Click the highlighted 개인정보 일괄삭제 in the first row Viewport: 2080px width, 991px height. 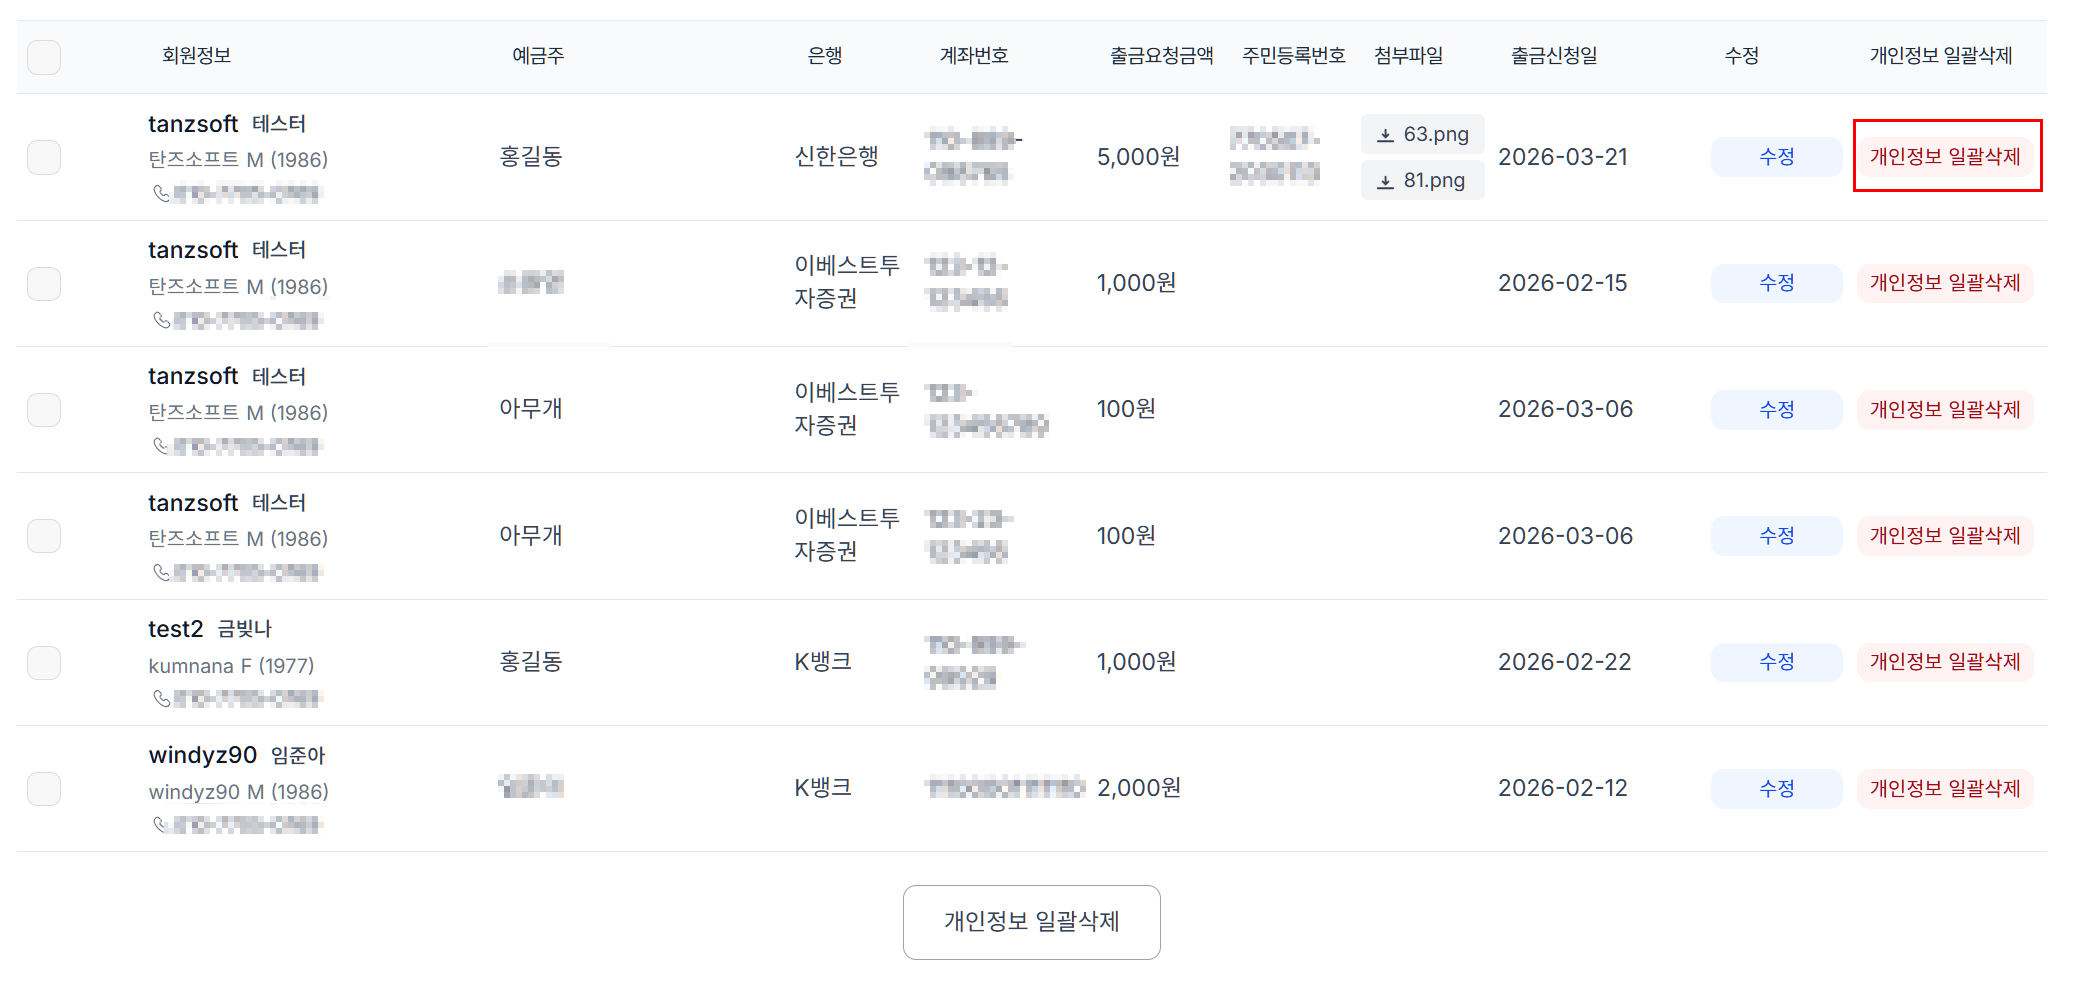1945,156
